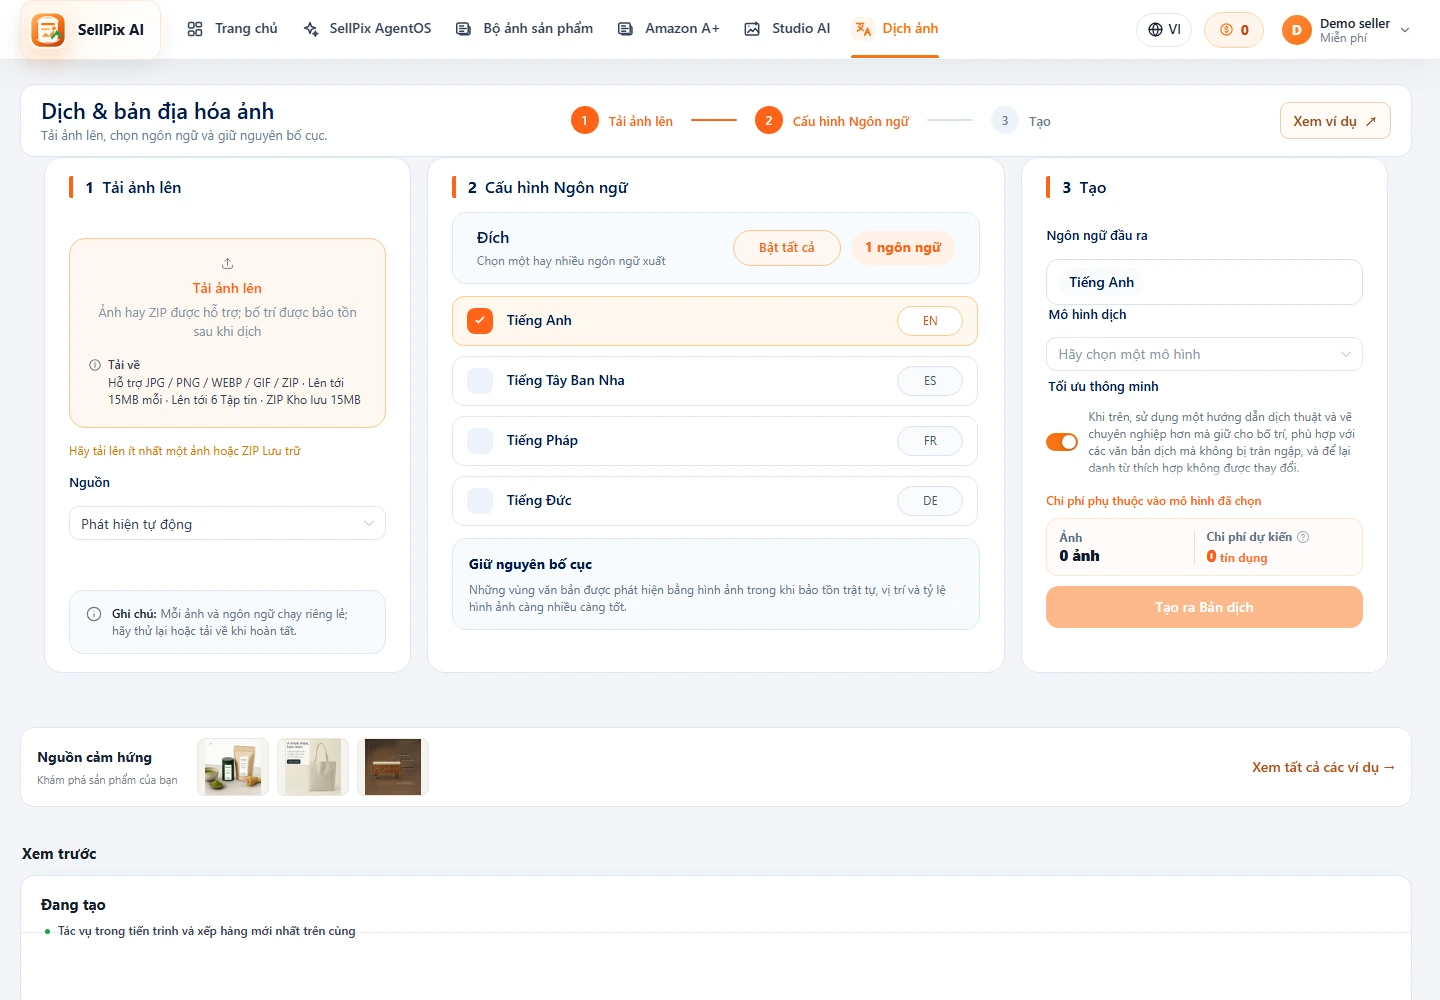Screen dimensions: 1440x1000
Task: Click step 1 Tải ảnh lên indicator
Action: click(x=622, y=121)
